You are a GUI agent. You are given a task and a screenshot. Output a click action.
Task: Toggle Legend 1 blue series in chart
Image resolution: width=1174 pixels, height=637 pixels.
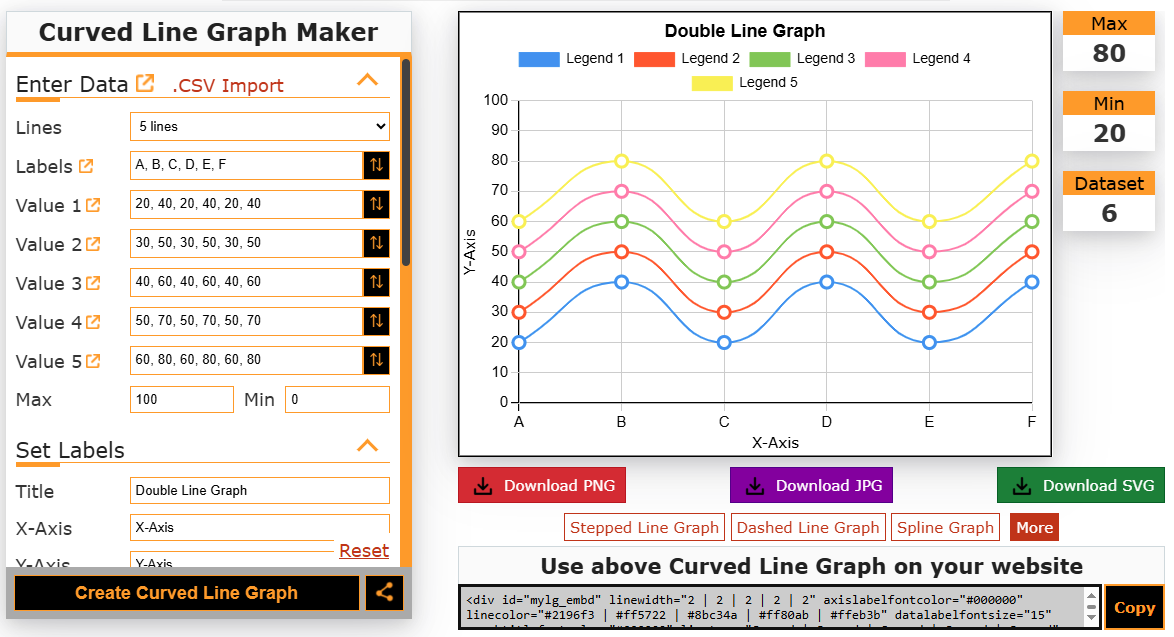point(571,58)
